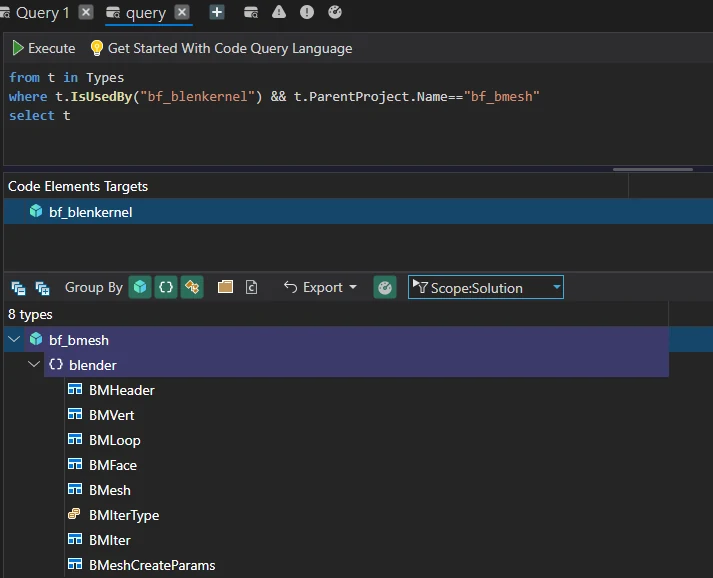Viewport: 713px width, 578px height.
Task: Select the BMesh type
Action: [x=110, y=490]
